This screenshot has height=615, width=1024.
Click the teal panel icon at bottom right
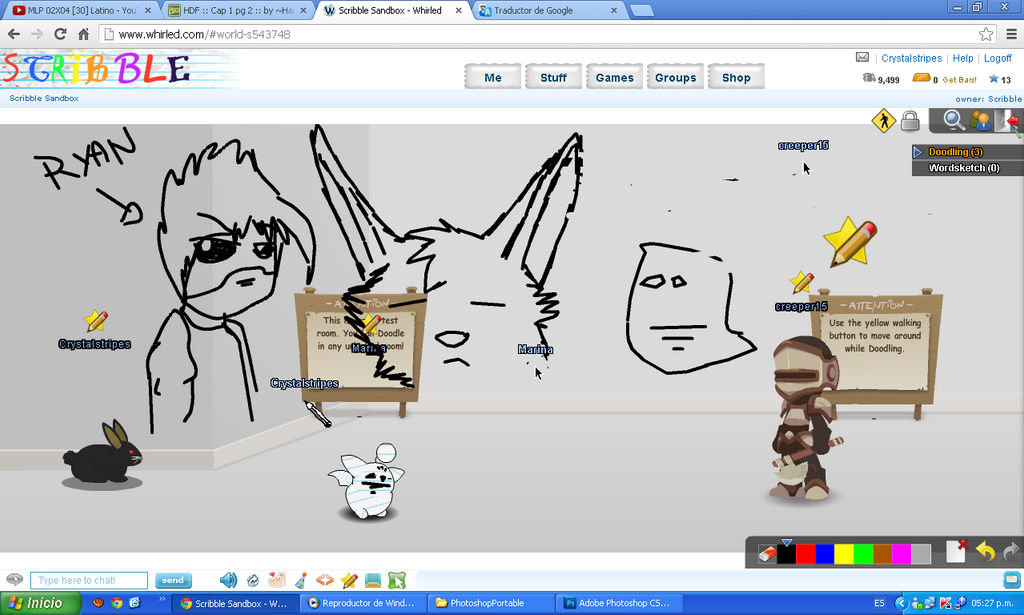[1012, 580]
